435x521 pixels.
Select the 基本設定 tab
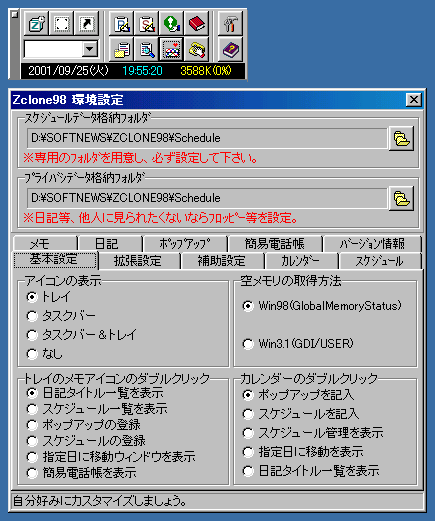point(55,260)
